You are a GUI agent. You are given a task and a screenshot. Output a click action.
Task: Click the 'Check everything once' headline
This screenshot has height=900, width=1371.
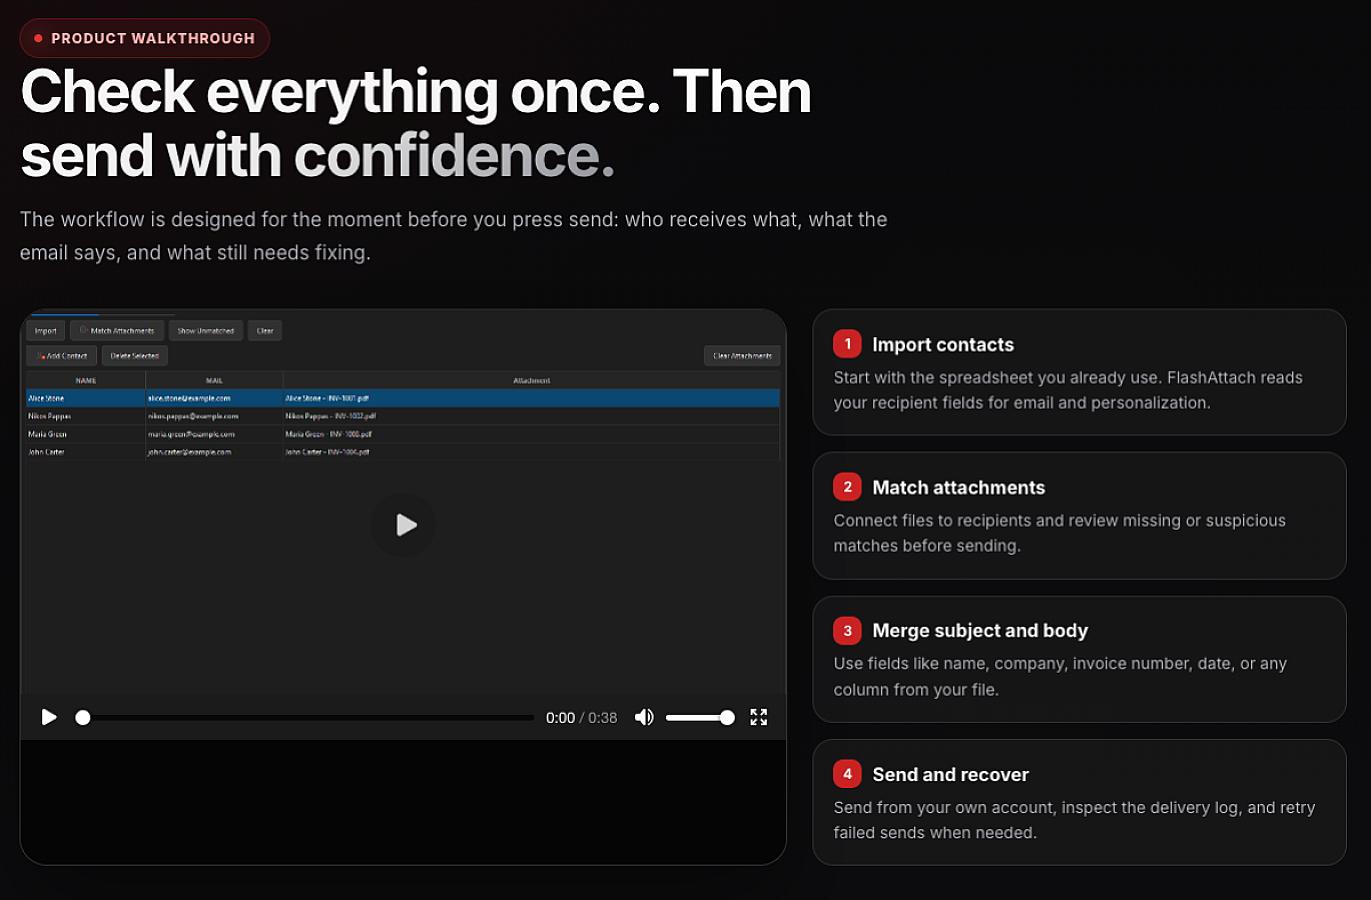(x=416, y=123)
